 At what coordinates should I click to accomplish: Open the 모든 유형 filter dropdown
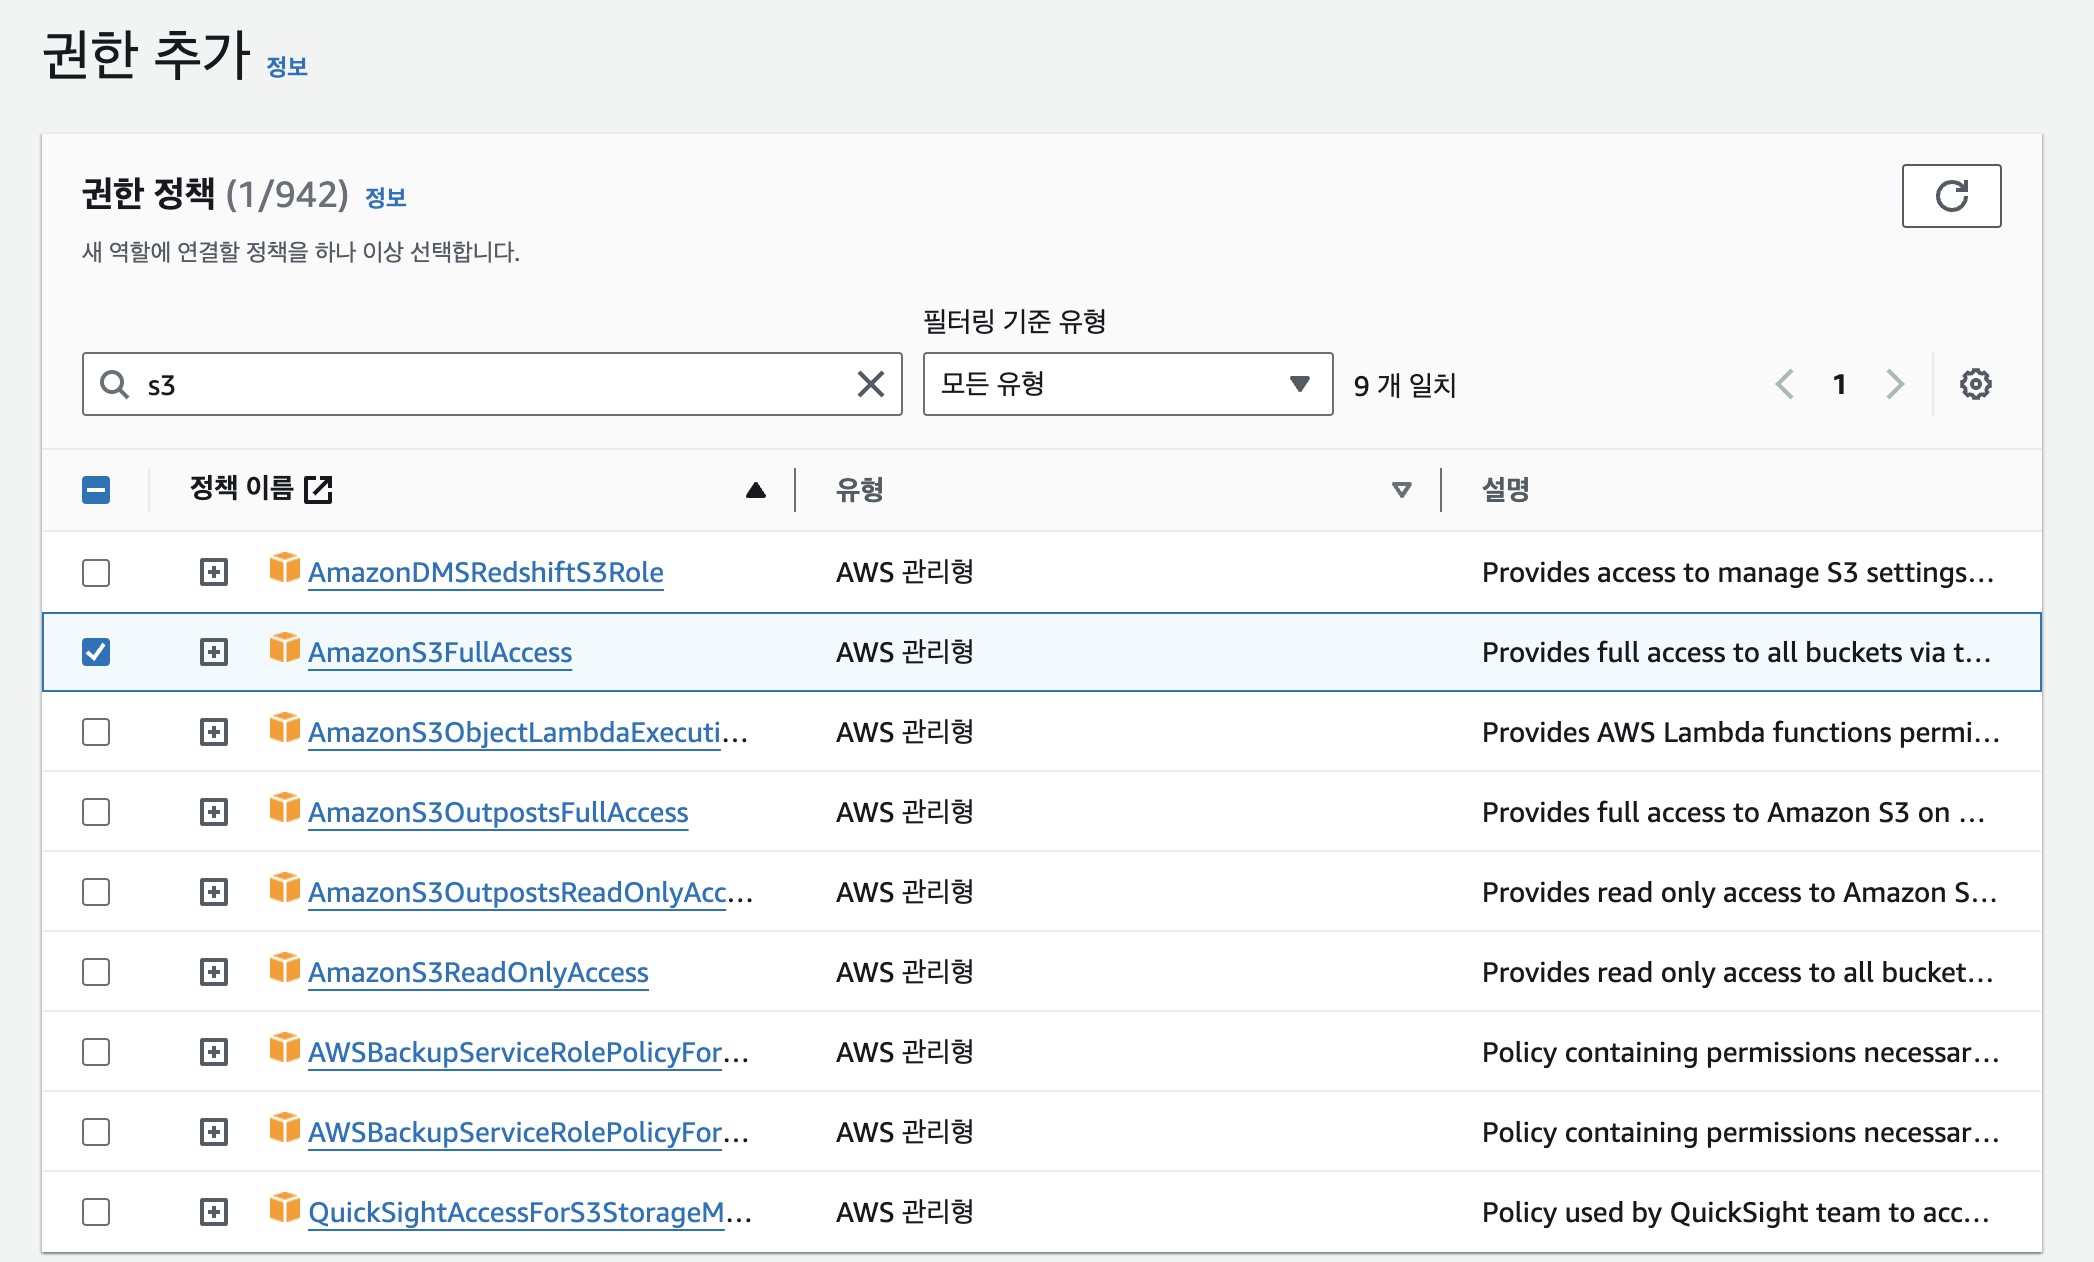1127,384
